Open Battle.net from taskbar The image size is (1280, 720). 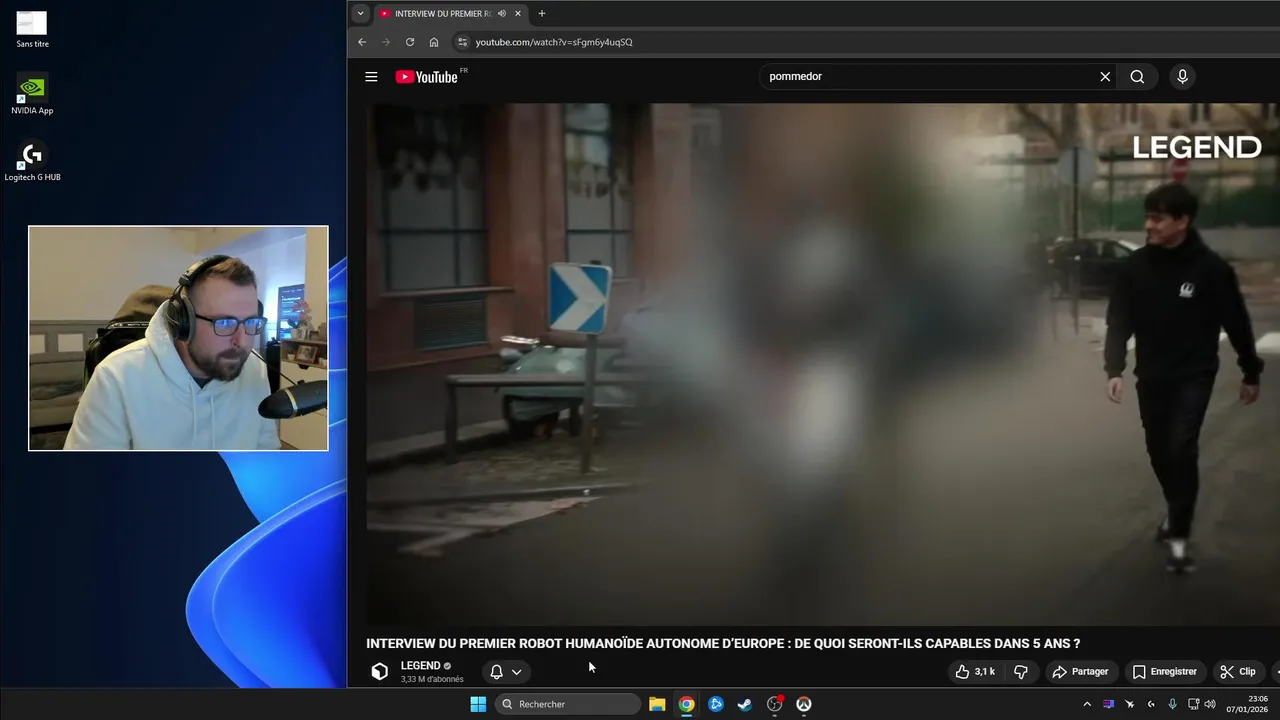tap(716, 704)
